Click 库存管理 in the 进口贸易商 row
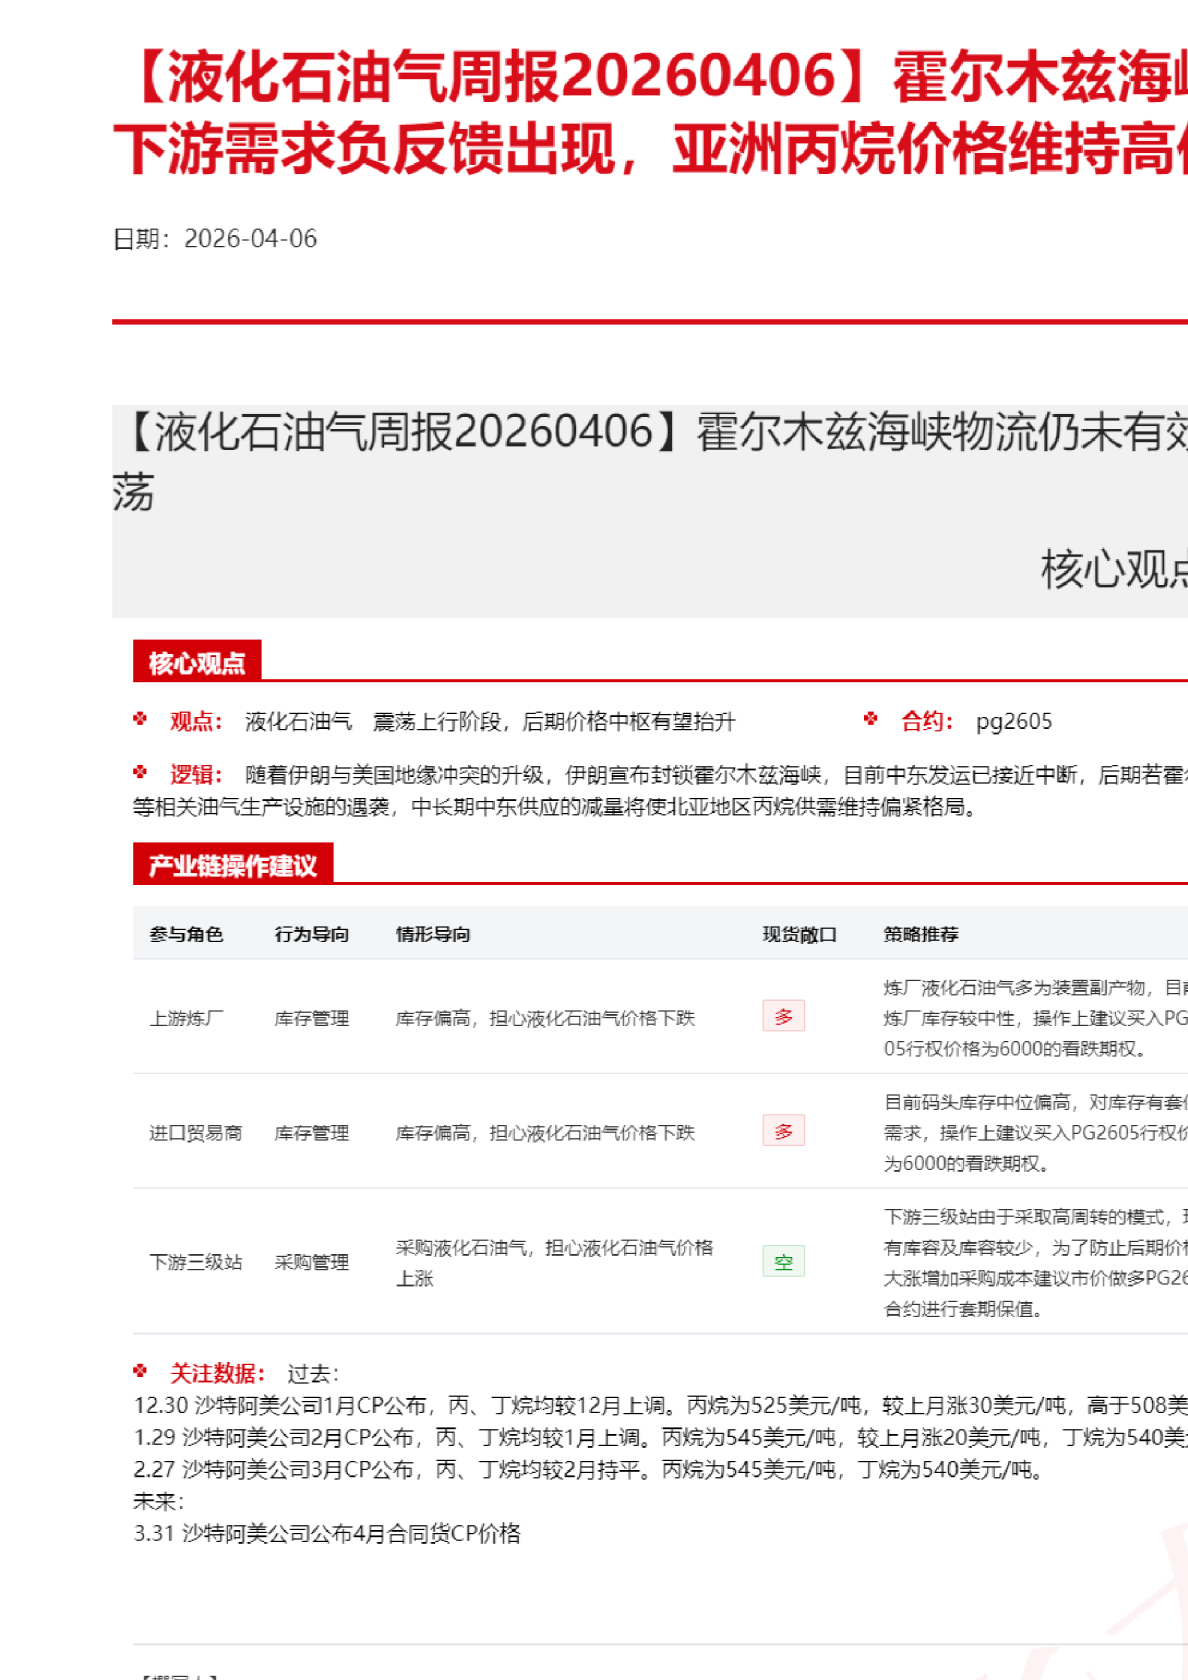The height and width of the screenshot is (1680, 1188). pyautogui.click(x=312, y=1133)
